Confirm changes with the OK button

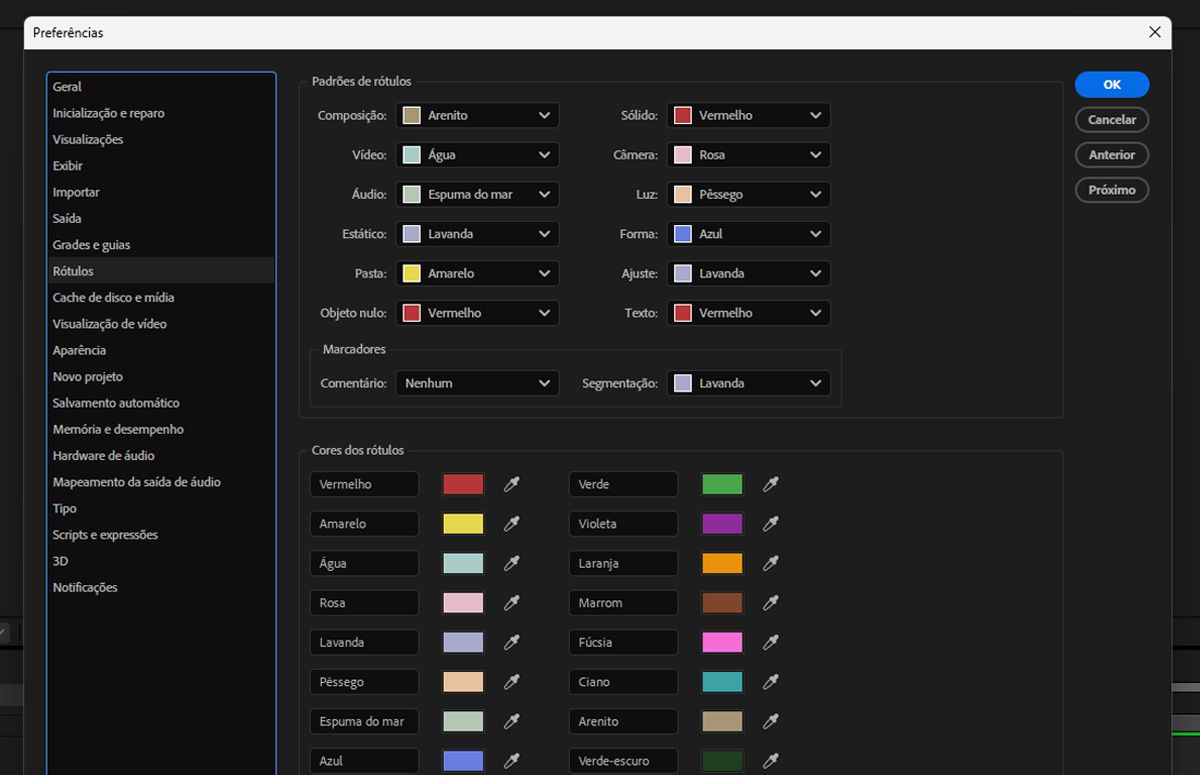1111,84
